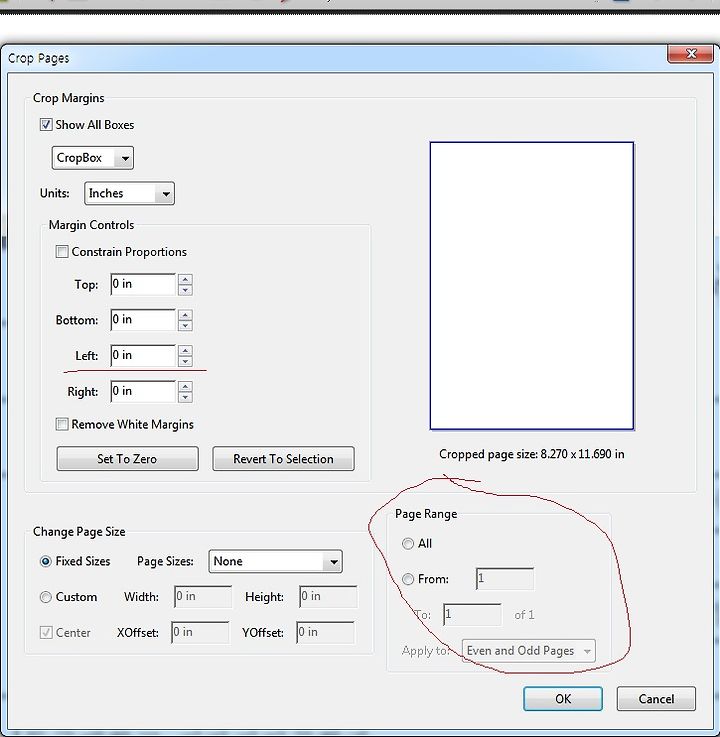720x737 pixels.
Task: Decrease the Right margin with down arrow
Action: 185,397
